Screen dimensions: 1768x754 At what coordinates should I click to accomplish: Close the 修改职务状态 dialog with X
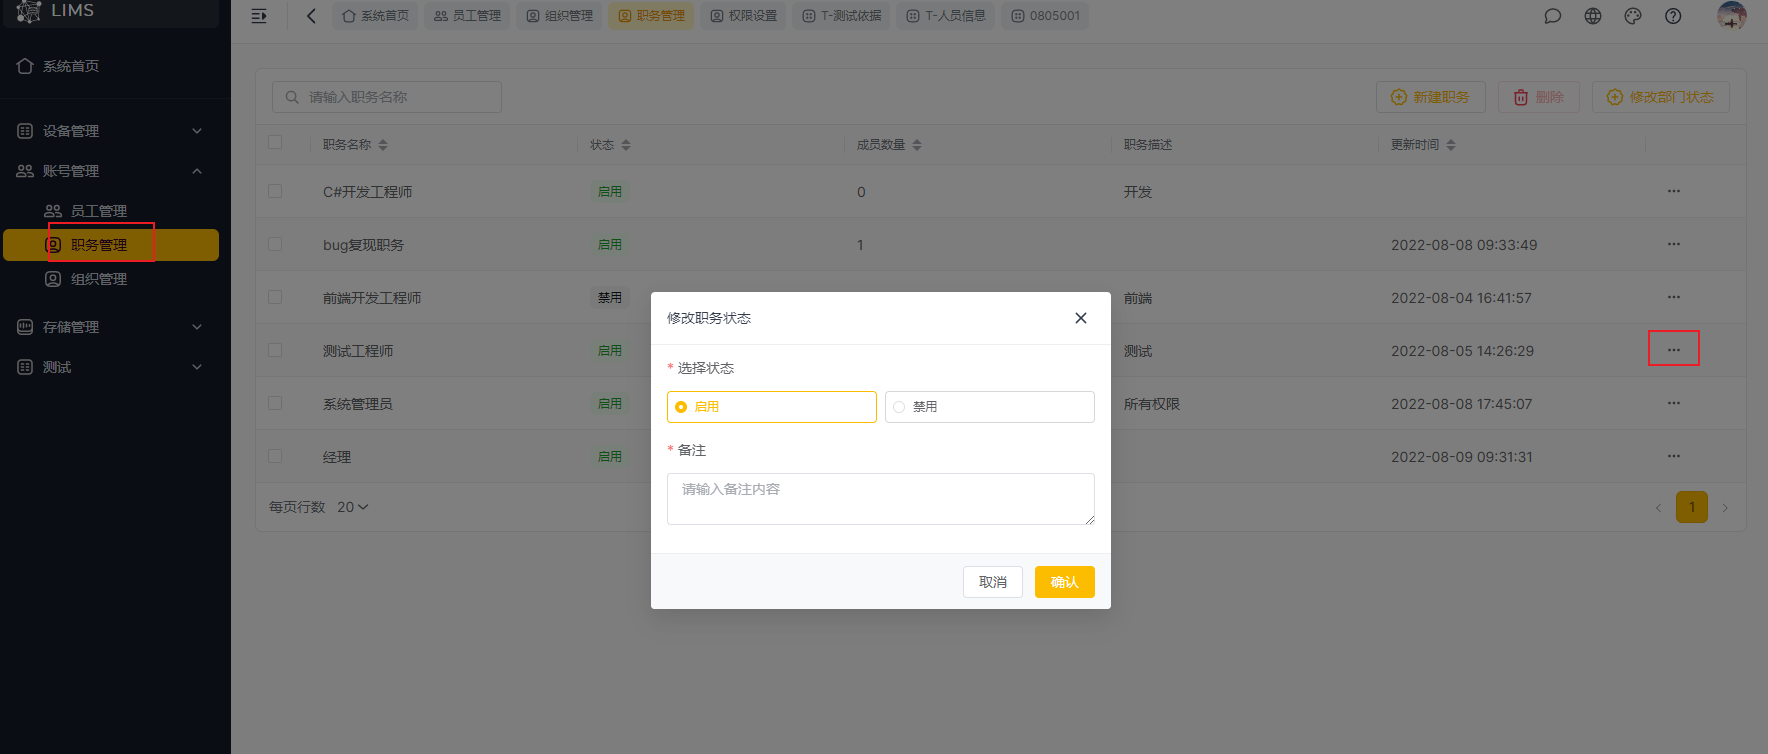point(1081,318)
